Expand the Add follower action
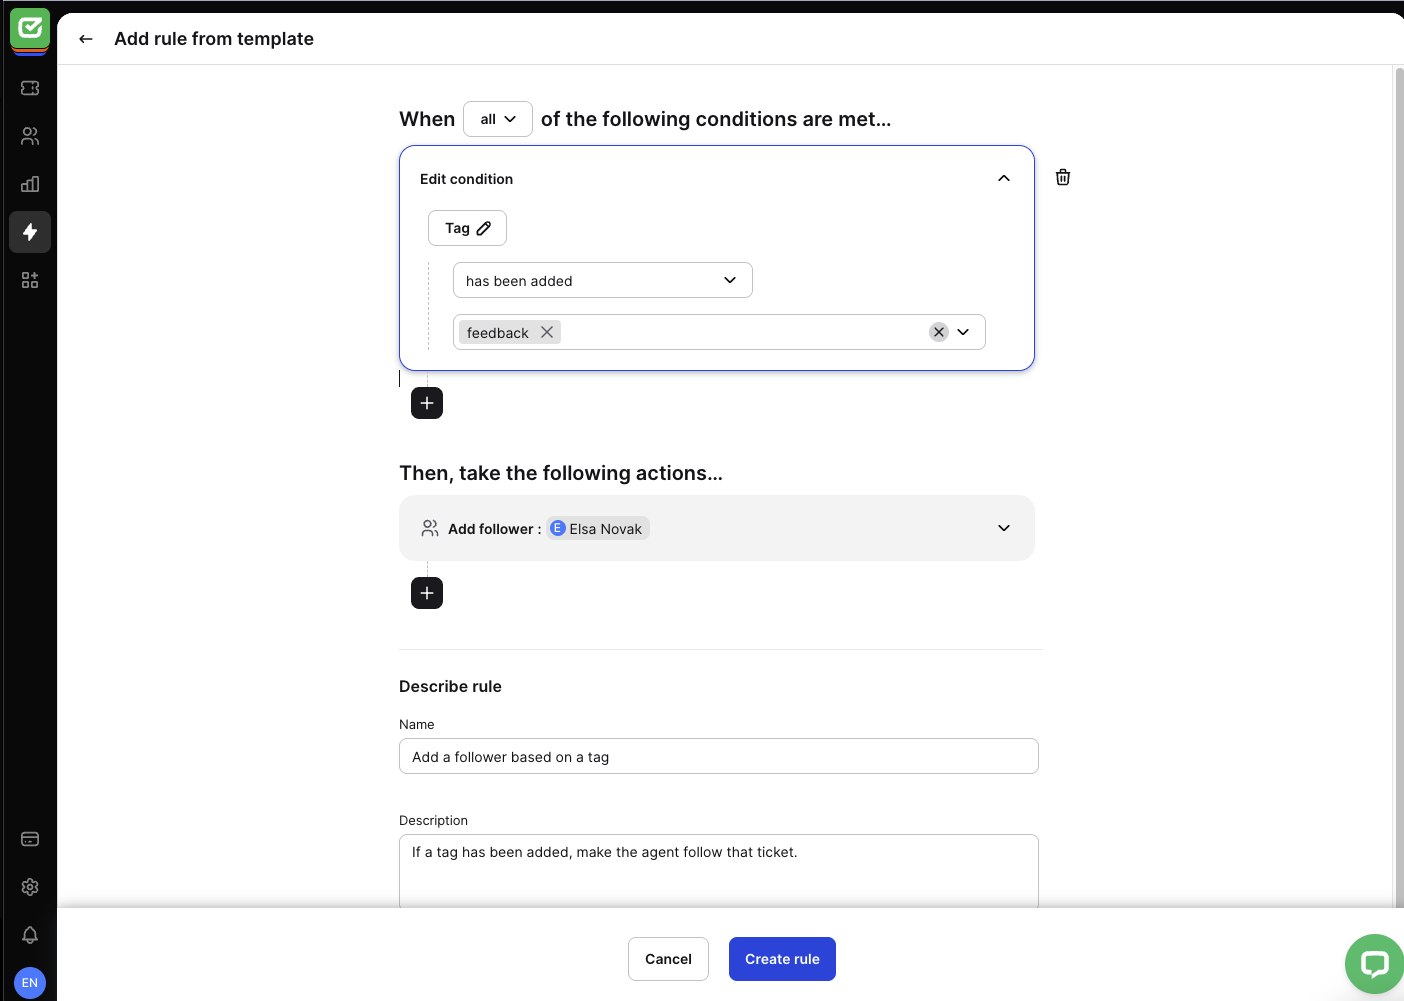Image resolution: width=1404 pixels, height=1001 pixels. 1004,528
